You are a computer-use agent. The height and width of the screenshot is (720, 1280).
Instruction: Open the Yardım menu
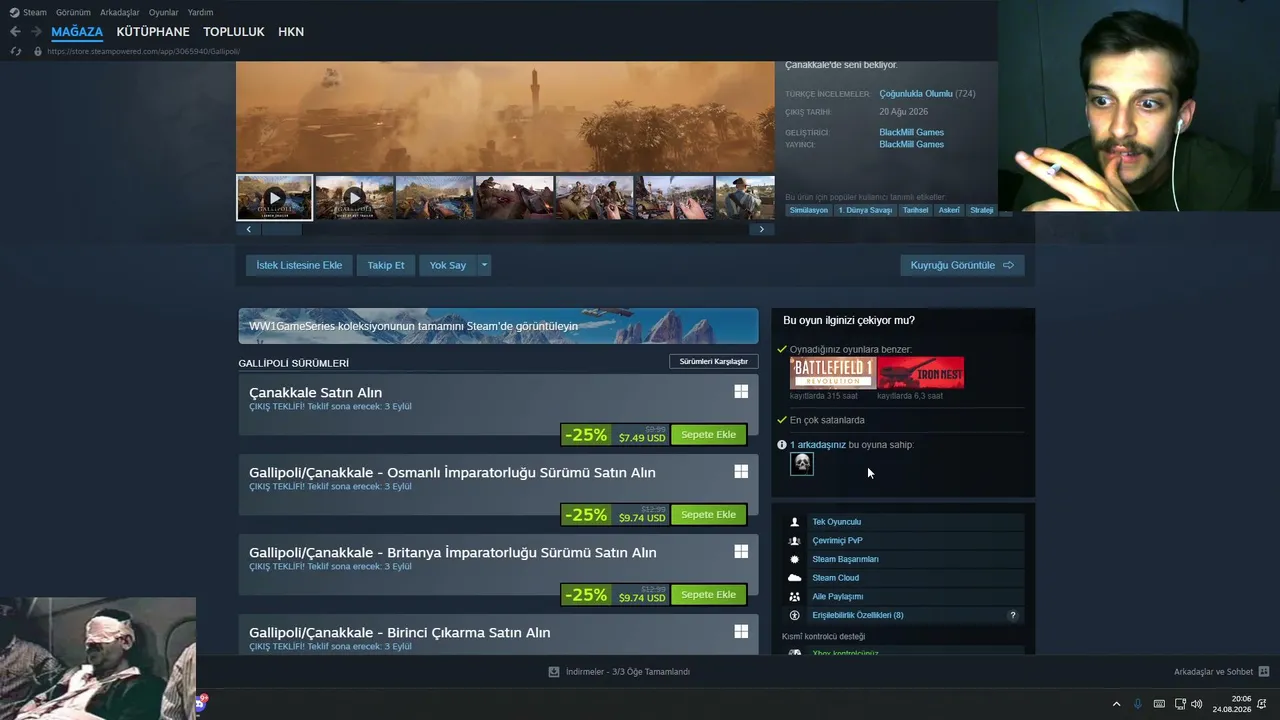(x=200, y=13)
